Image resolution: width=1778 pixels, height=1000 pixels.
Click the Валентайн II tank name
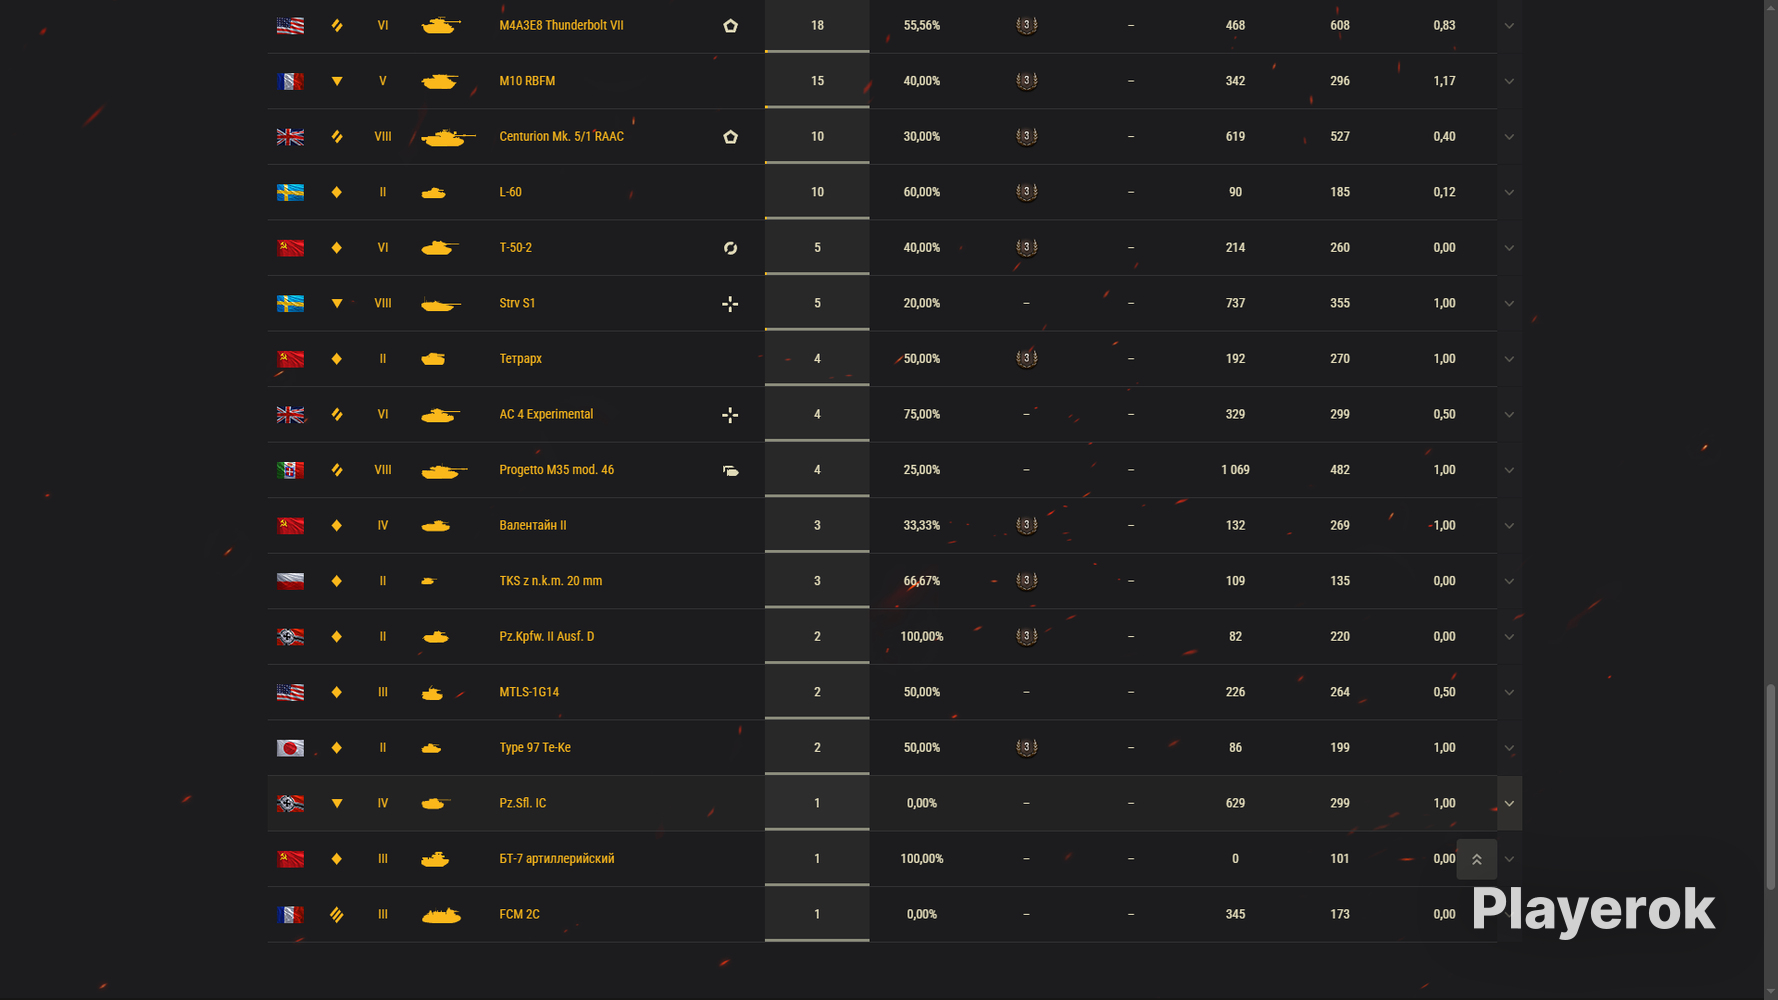tap(532, 525)
